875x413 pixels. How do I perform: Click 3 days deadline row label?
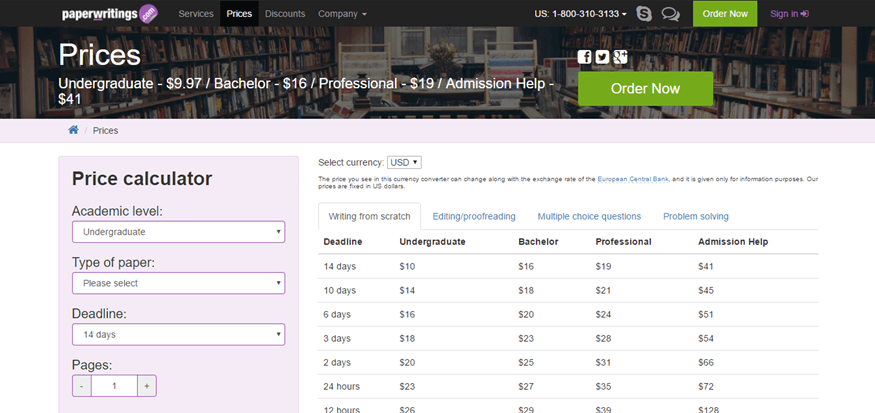337,338
